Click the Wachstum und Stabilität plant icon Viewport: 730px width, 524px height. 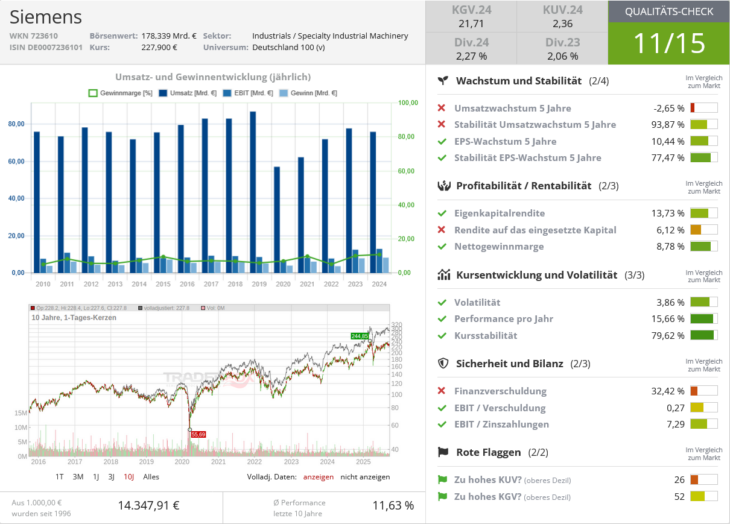[x=443, y=81]
